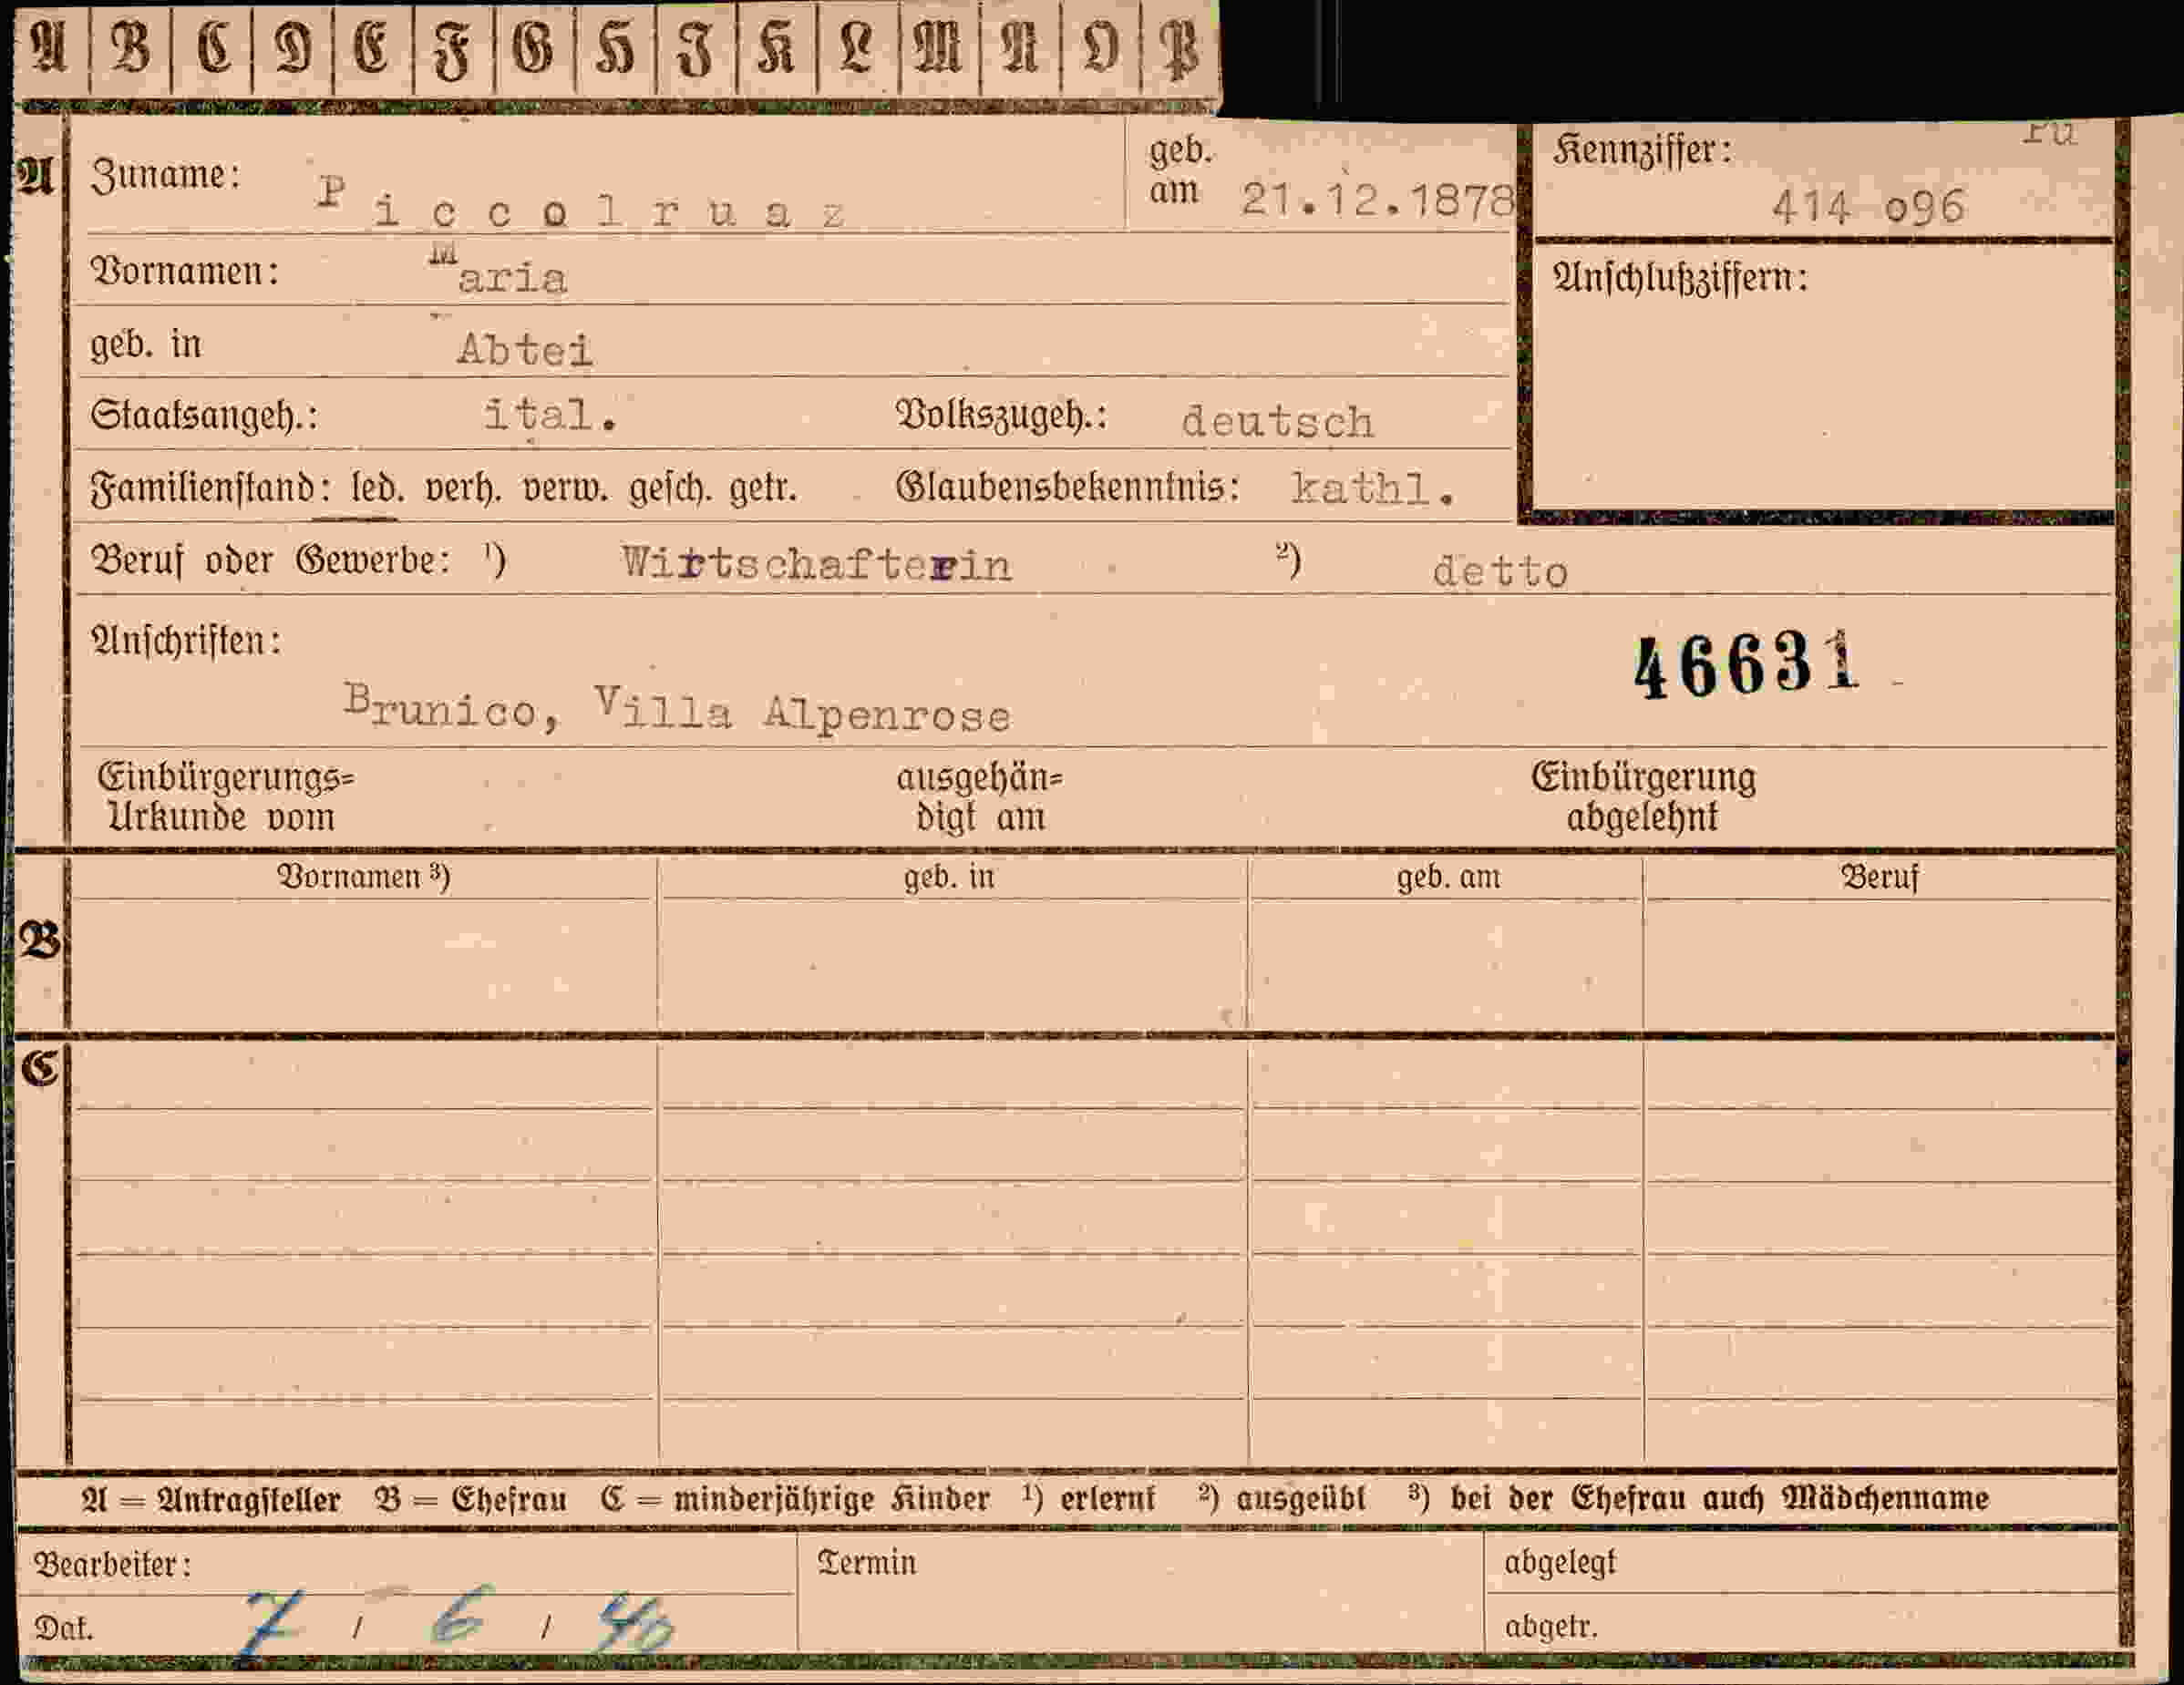Select the alphabet tab letter C
2184x1685 pixels.
[x=212, y=48]
